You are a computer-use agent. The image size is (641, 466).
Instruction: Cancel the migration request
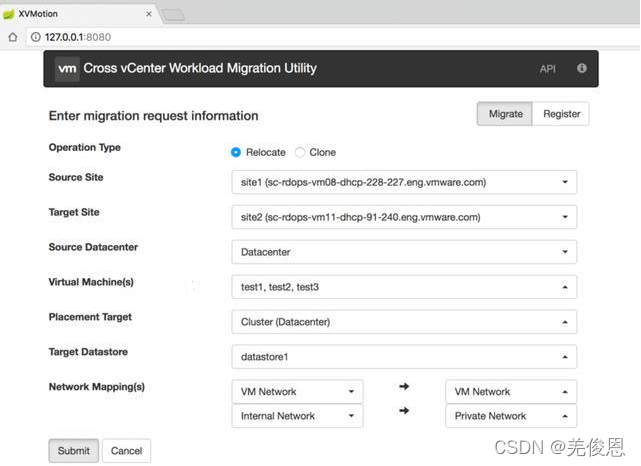coord(126,451)
